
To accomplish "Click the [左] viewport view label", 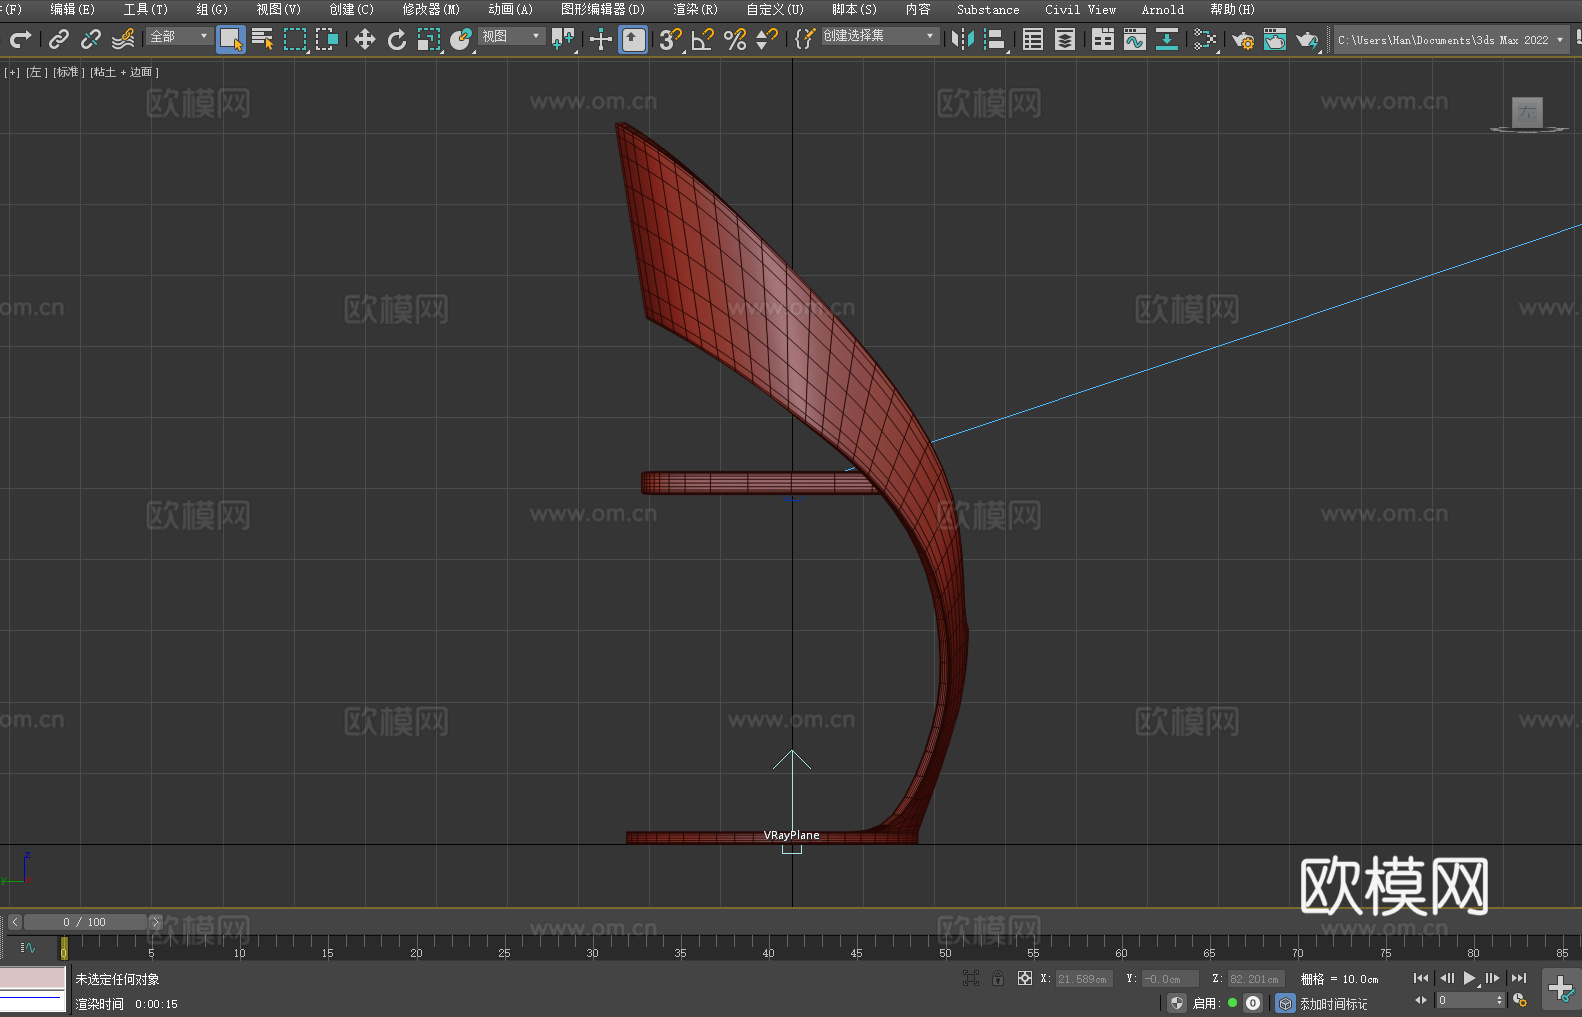I will tap(36, 72).
